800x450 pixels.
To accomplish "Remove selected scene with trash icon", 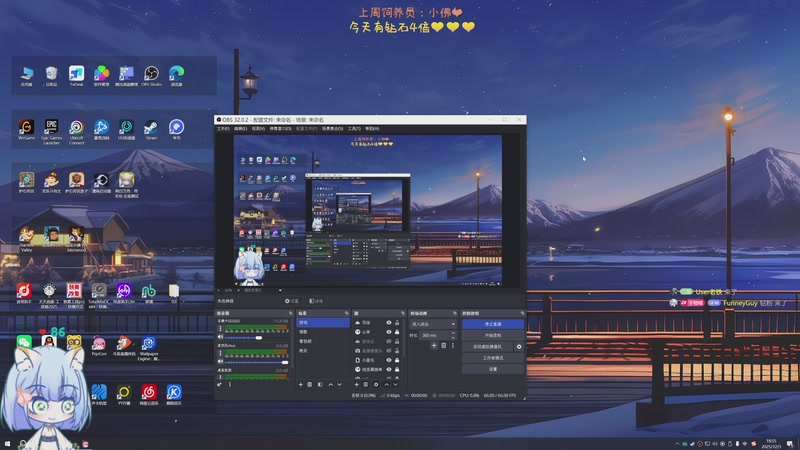I will 310,385.
